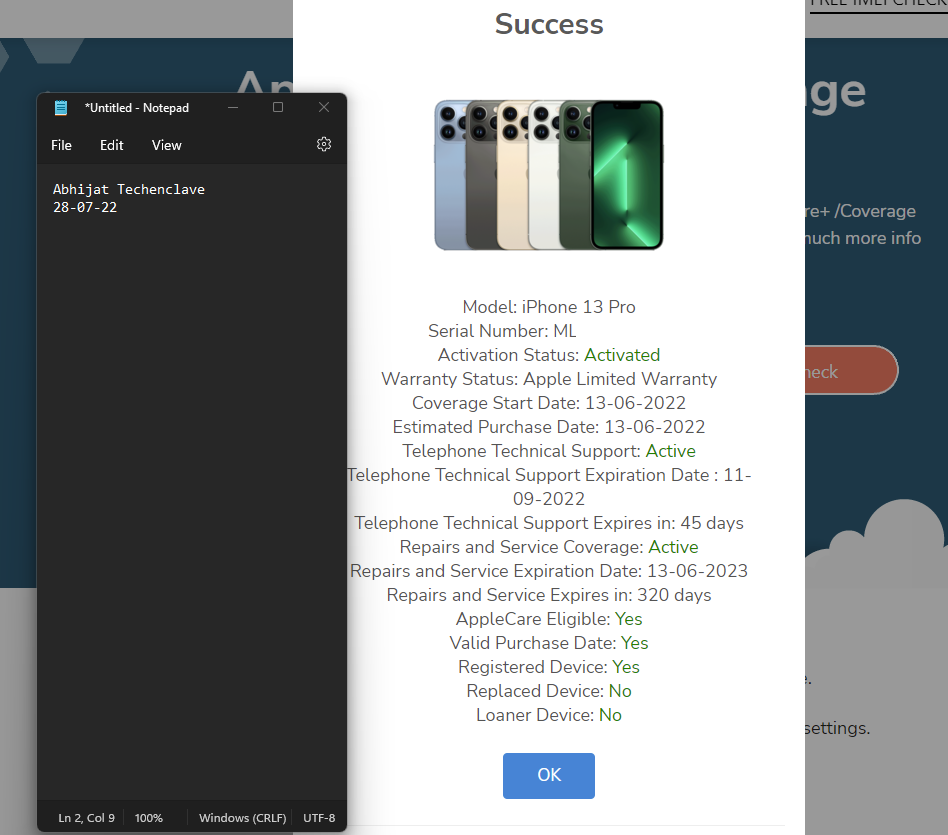Screen dimensions: 948x835
Task: Click 'Telephone Technical Support Expires in: 45 days'
Action: pyautogui.click(x=549, y=523)
